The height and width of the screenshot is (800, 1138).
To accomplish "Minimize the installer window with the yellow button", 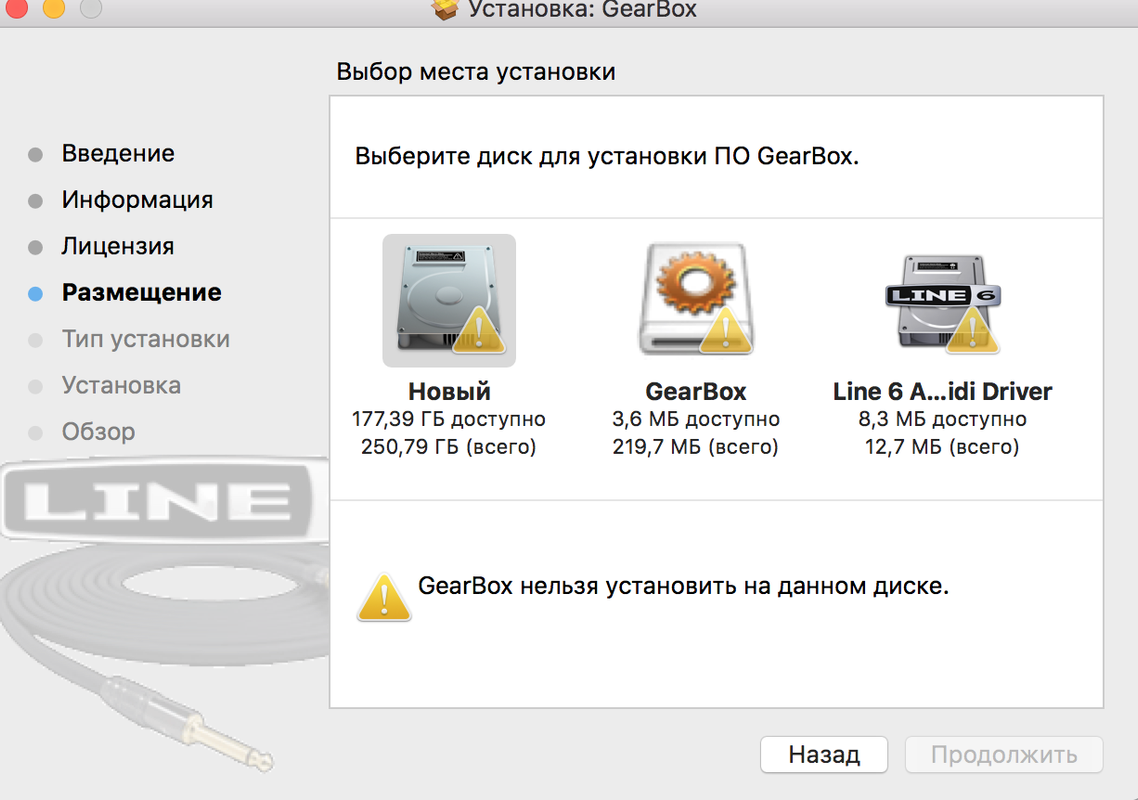I will click(54, 7).
